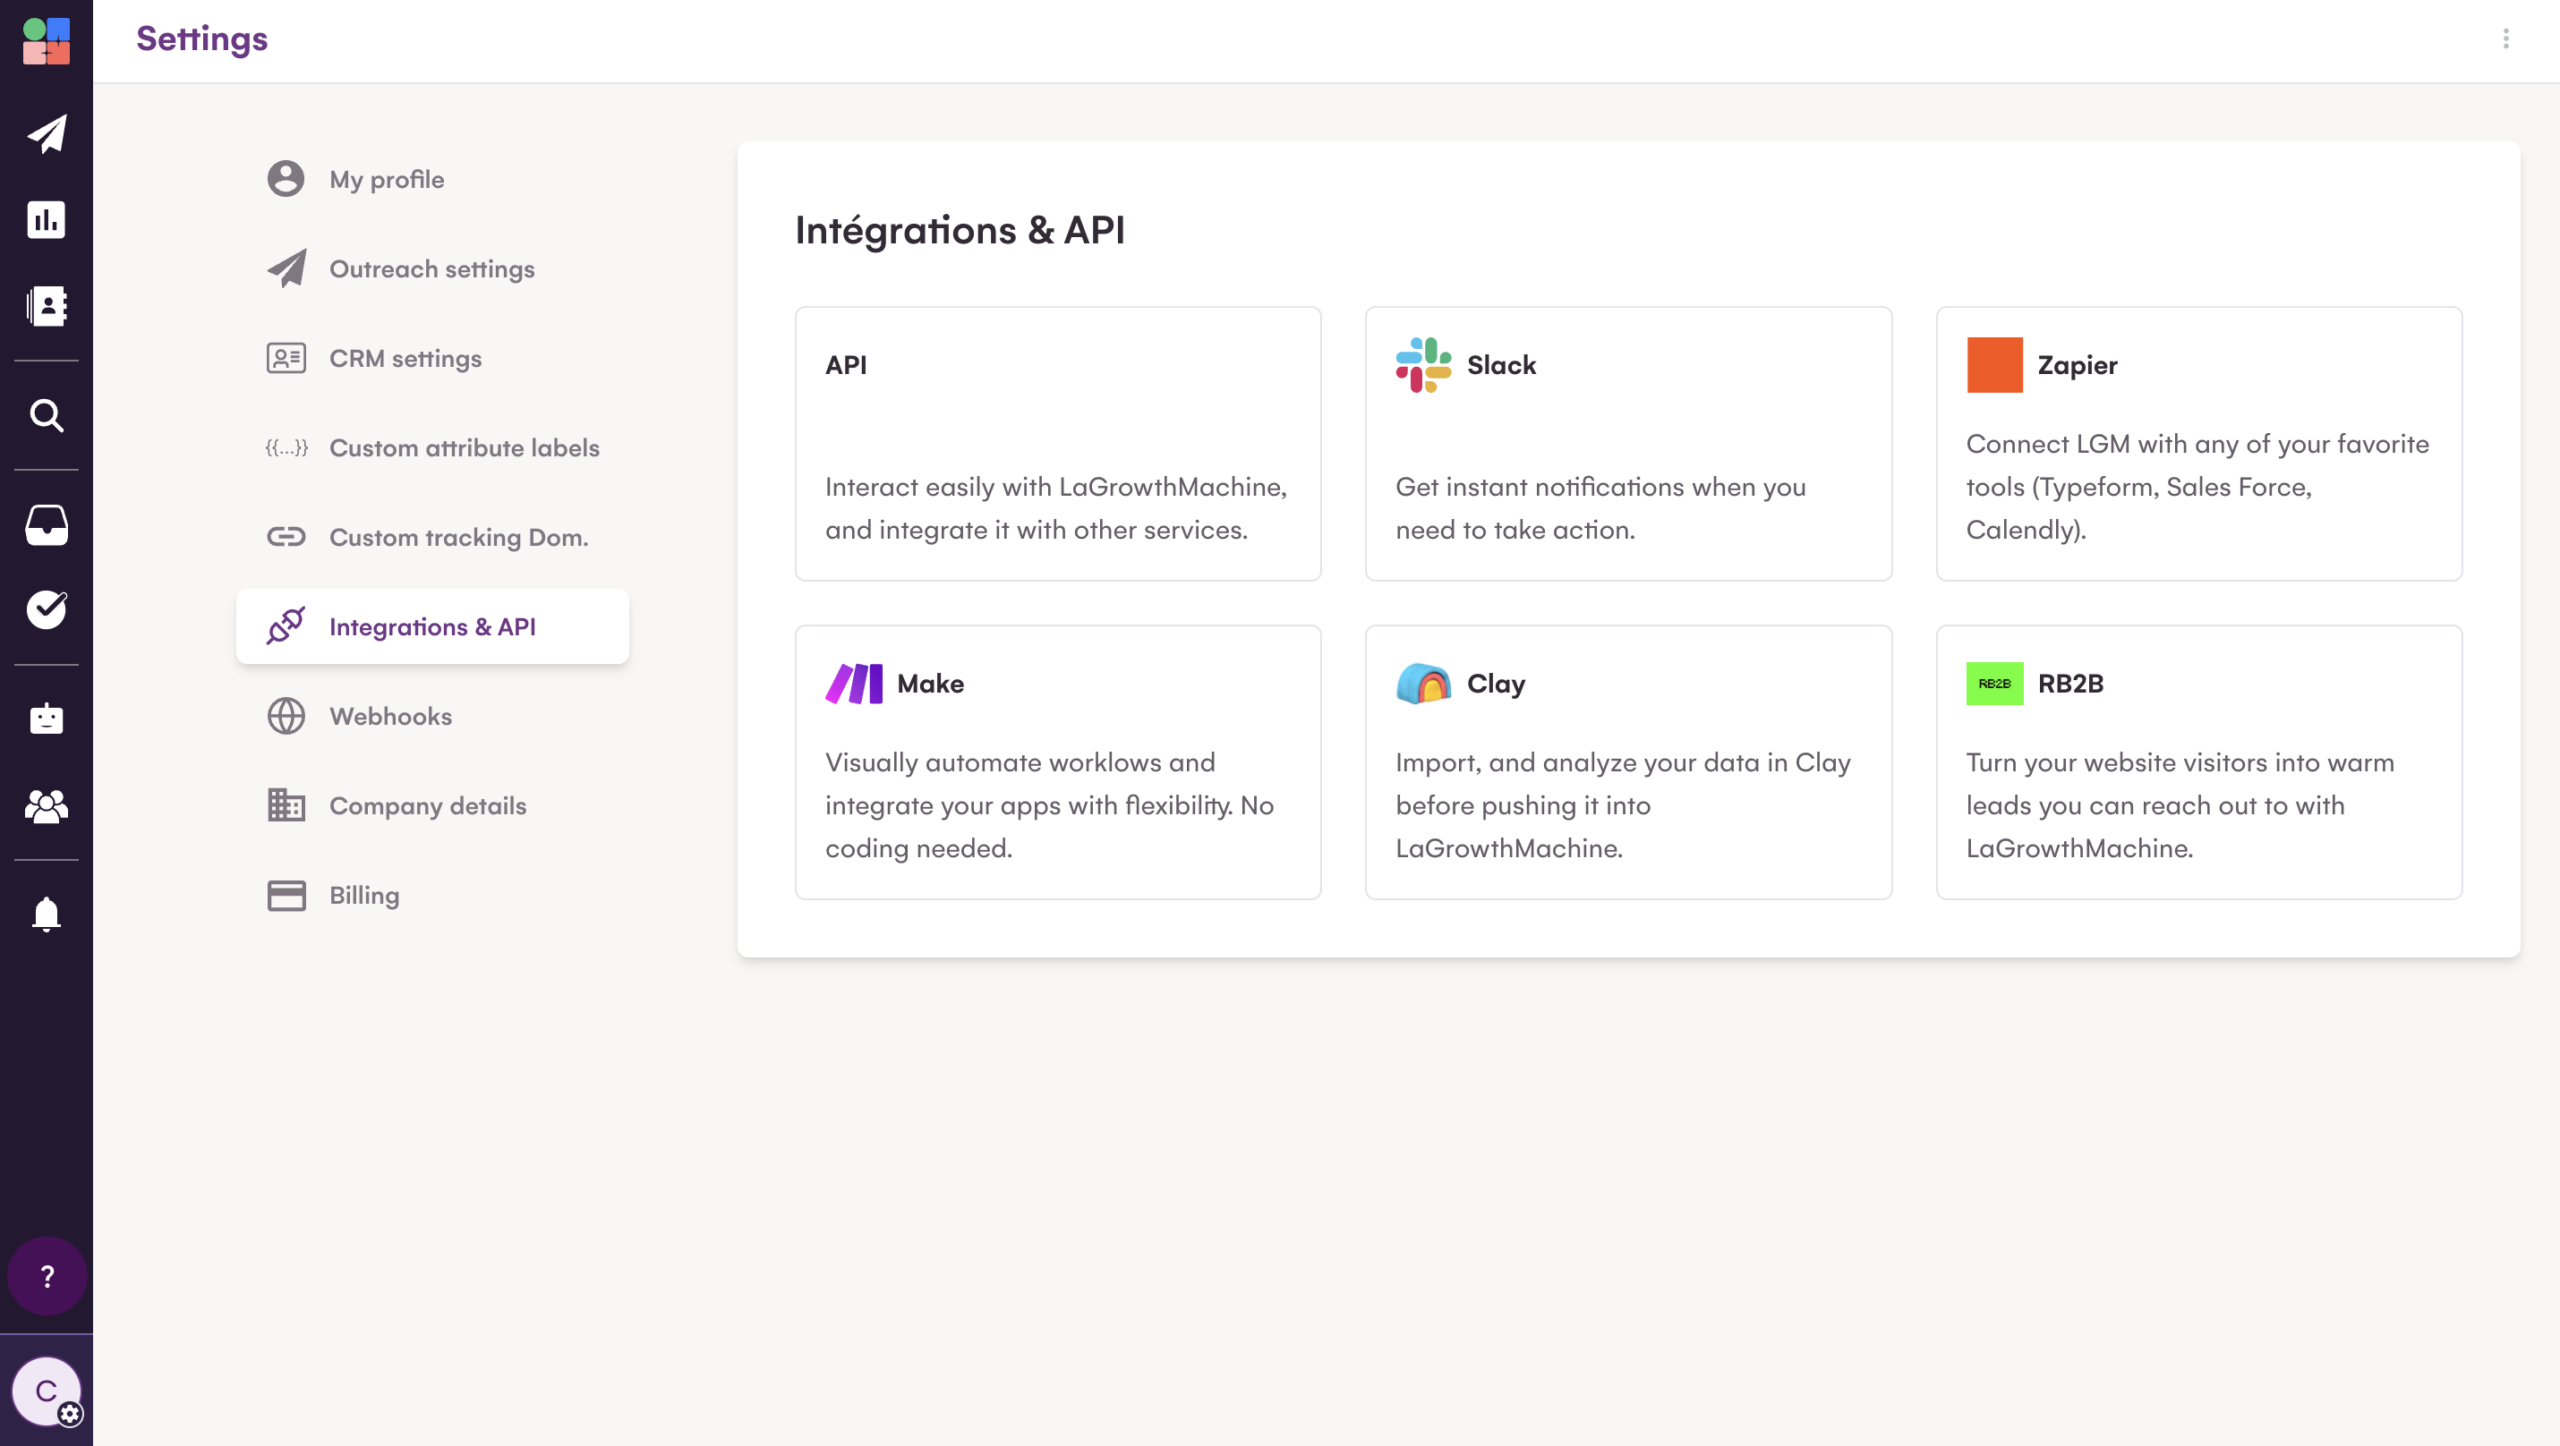This screenshot has width=2560, height=1446.
Task: Open the notifications bell icon
Action: [x=46, y=913]
